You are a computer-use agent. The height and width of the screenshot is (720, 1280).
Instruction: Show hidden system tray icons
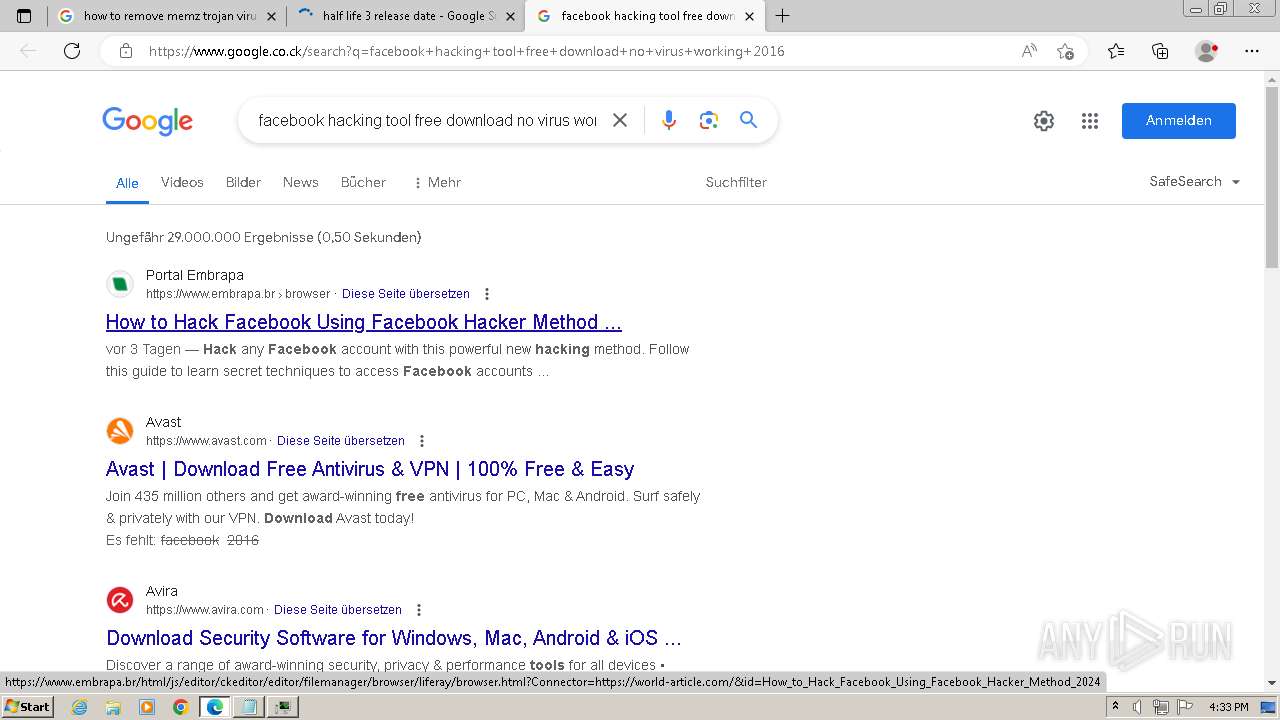point(1116,707)
